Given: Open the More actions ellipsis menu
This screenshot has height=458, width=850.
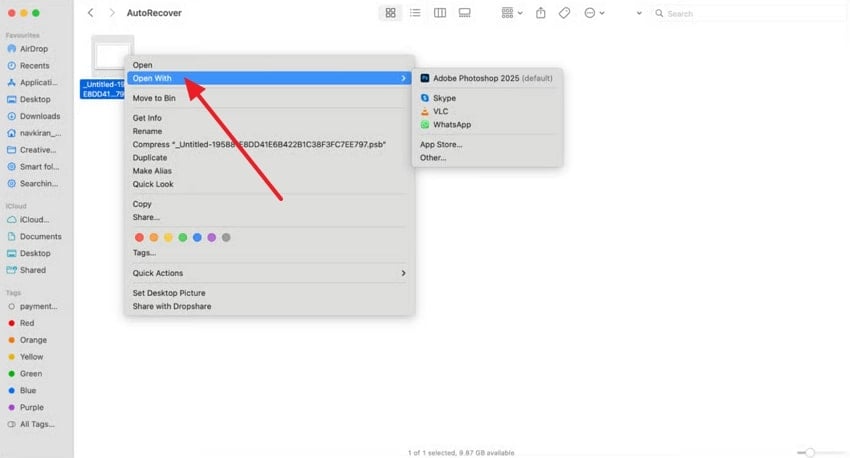Looking at the screenshot, I should [594, 13].
